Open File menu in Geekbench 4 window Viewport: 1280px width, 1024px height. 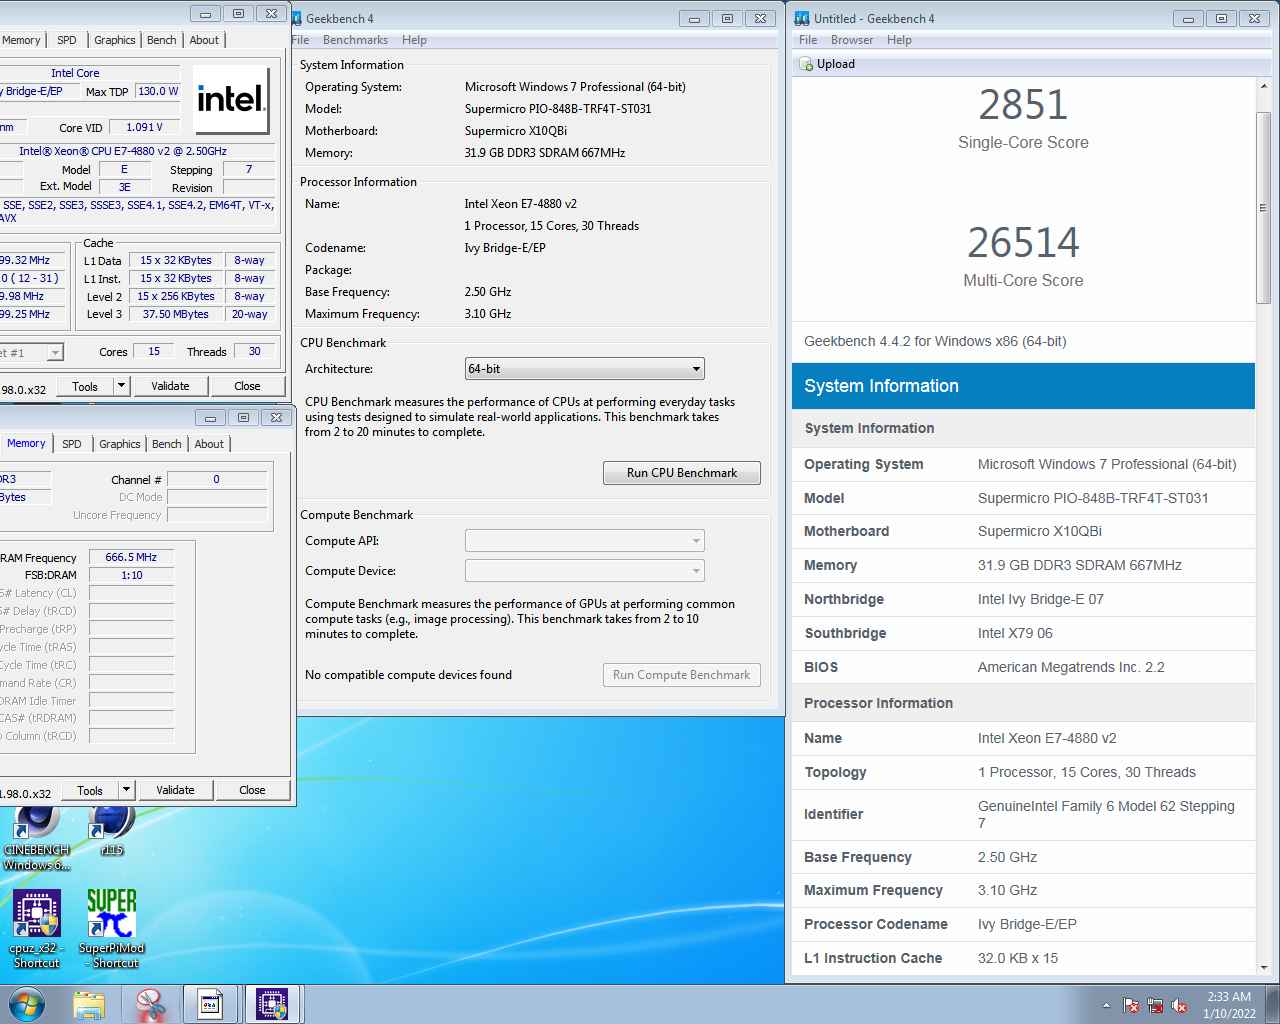coord(300,40)
